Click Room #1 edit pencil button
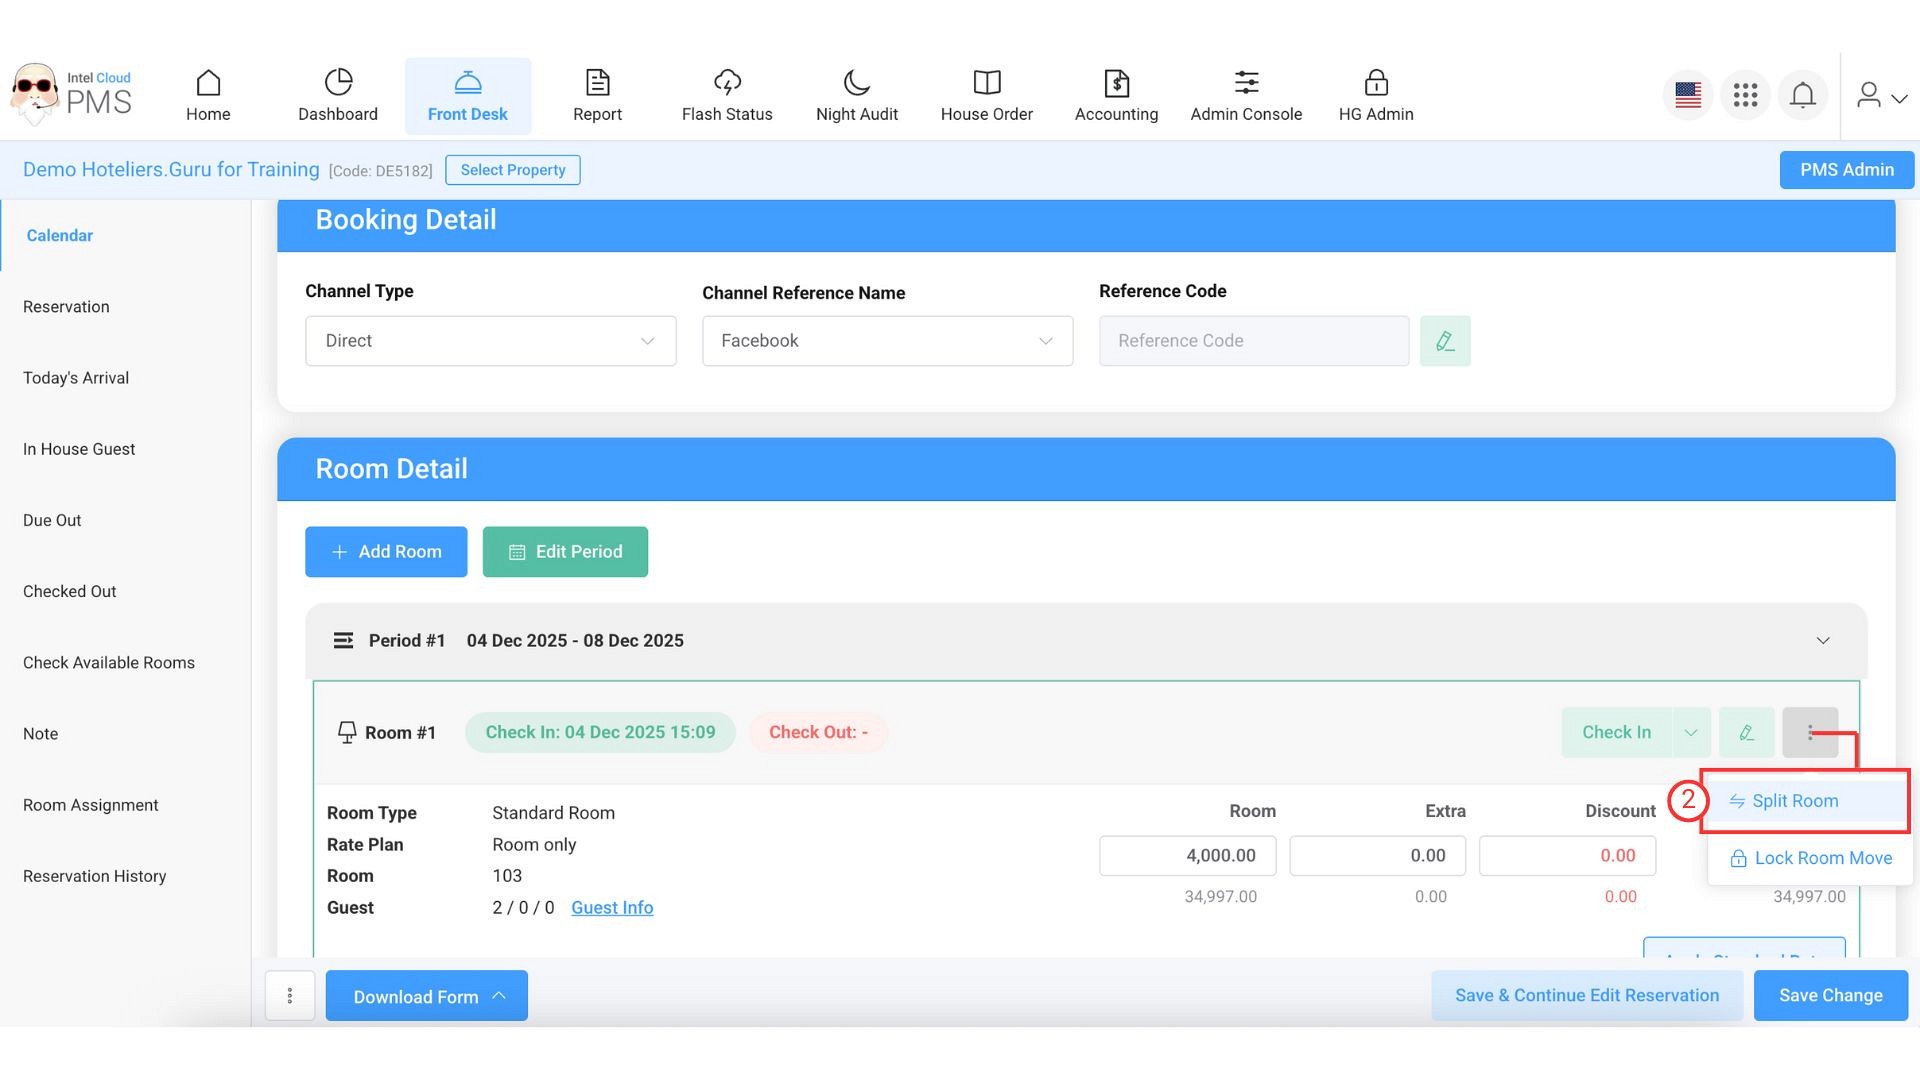 1746,732
